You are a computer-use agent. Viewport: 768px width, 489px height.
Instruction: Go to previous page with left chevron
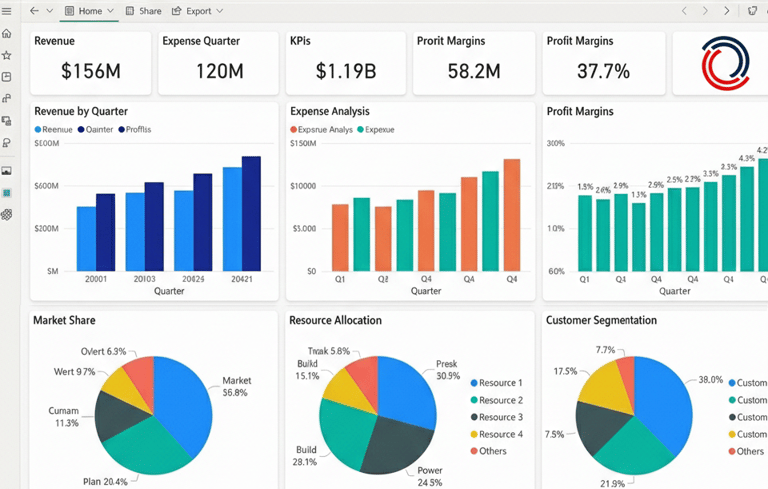point(684,11)
